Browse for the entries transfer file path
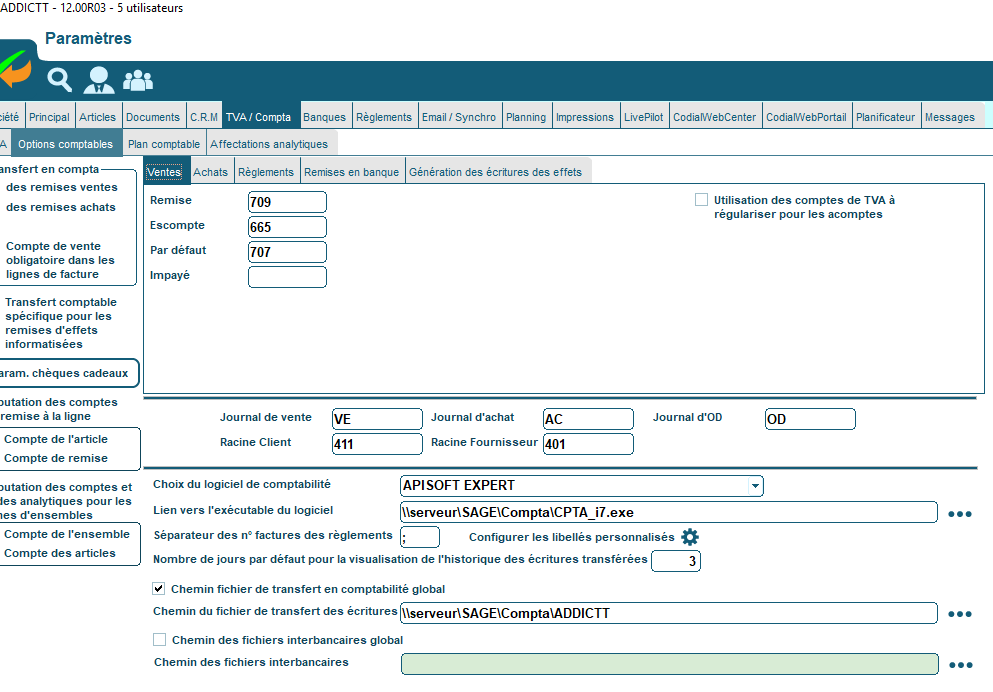Viewport: 993px width, 692px height. coord(959,614)
